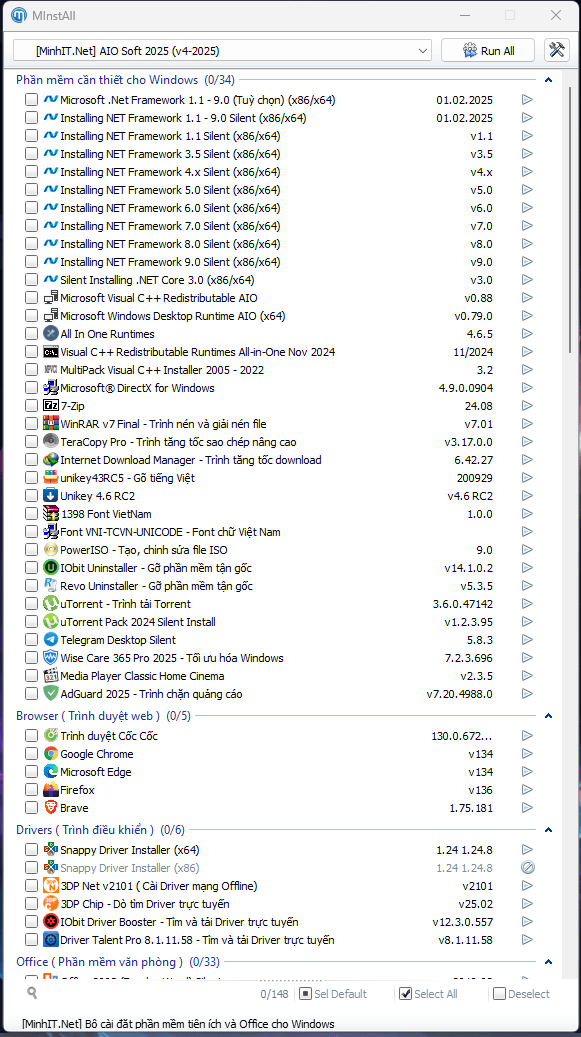
Task: Click the Media Player Classic icon
Action: [51, 676]
